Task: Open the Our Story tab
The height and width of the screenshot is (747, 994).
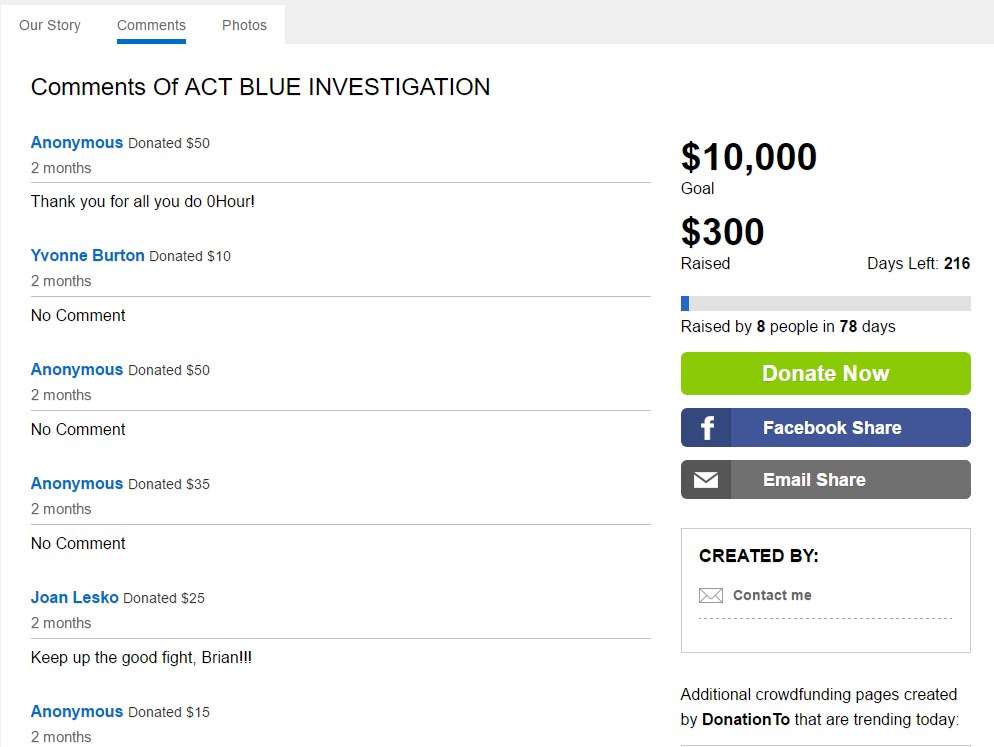Action: point(50,25)
